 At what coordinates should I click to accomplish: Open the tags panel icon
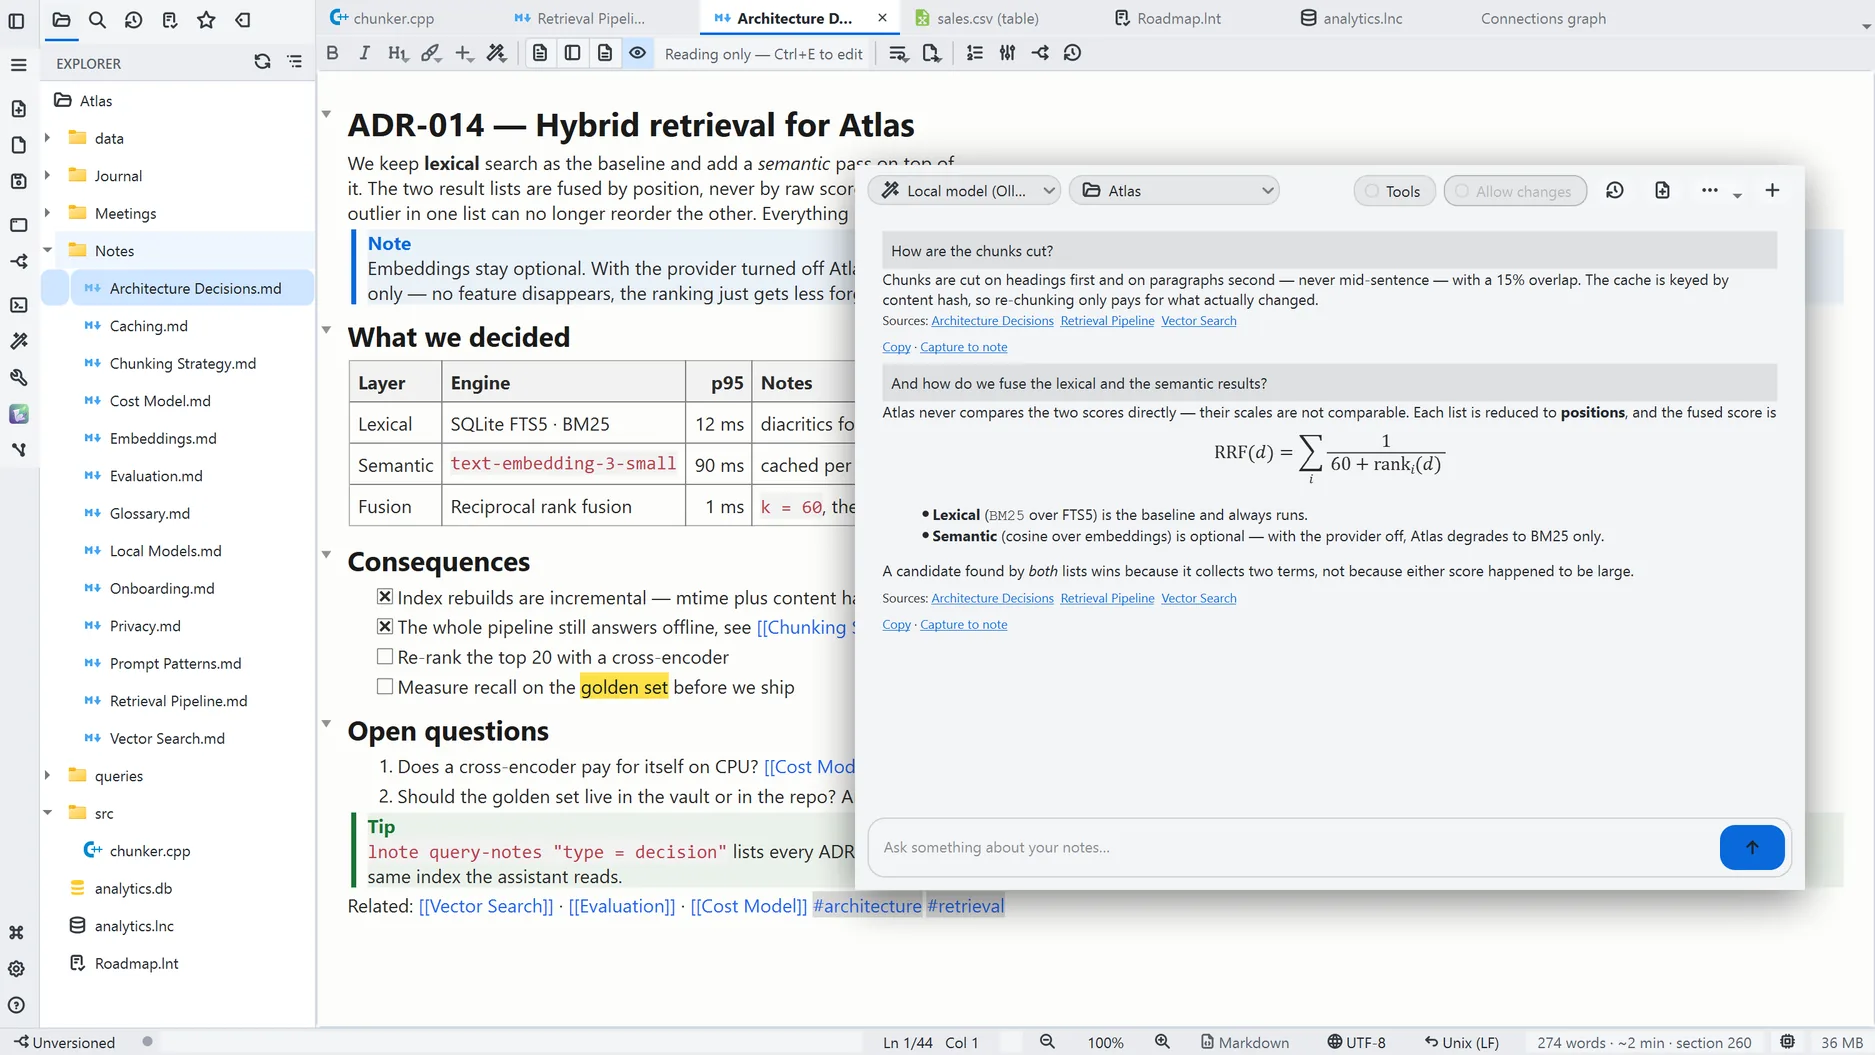click(243, 20)
